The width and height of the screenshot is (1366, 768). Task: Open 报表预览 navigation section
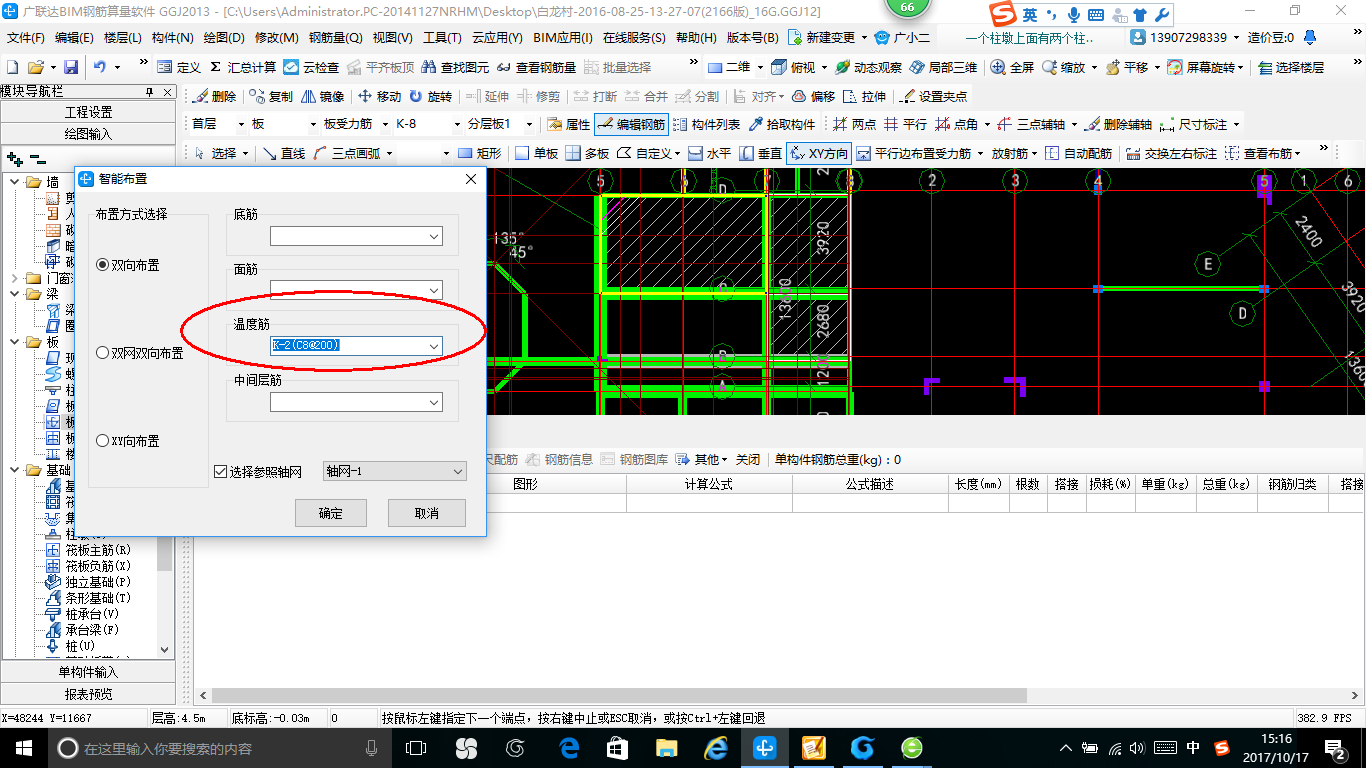[88, 693]
